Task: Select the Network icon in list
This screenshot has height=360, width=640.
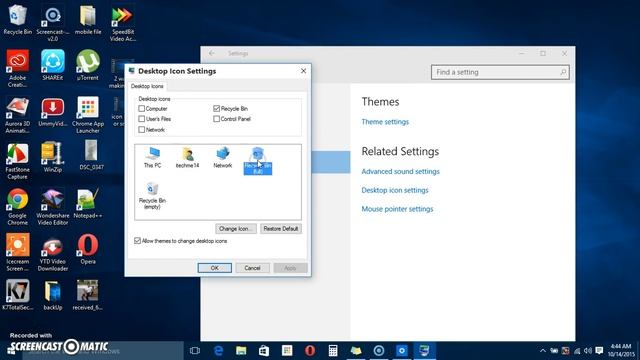Action: [x=222, y=158]
